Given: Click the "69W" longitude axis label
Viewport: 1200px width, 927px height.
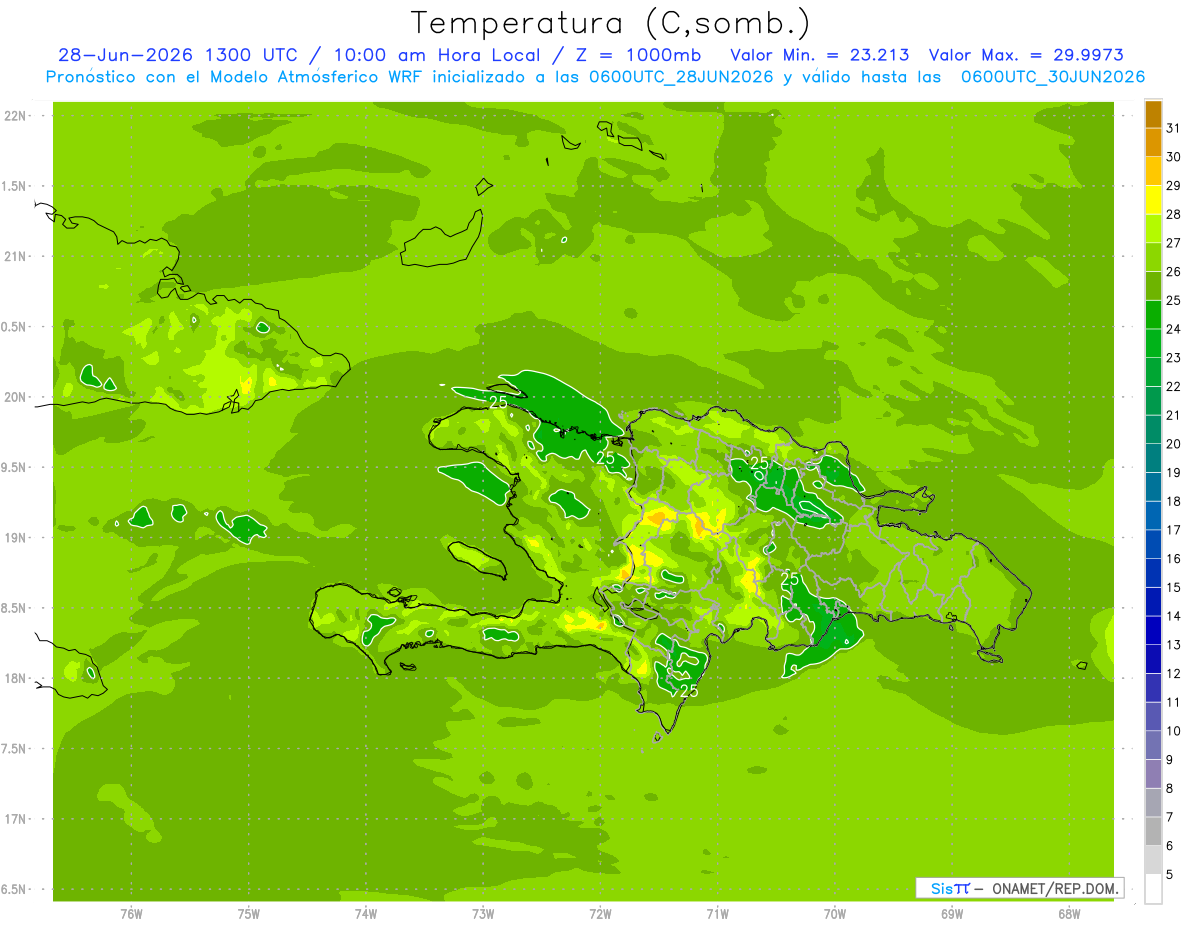Looking at the screenshot, I should (x=951, y=913).
